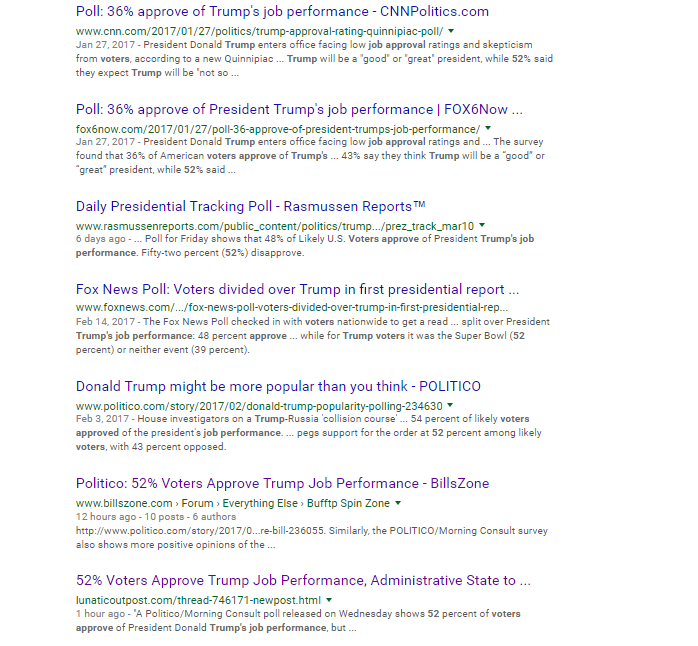Click the www.politico.com donald-trump-popularity URL text
The image size is (698, 646).
coord(259,406)
